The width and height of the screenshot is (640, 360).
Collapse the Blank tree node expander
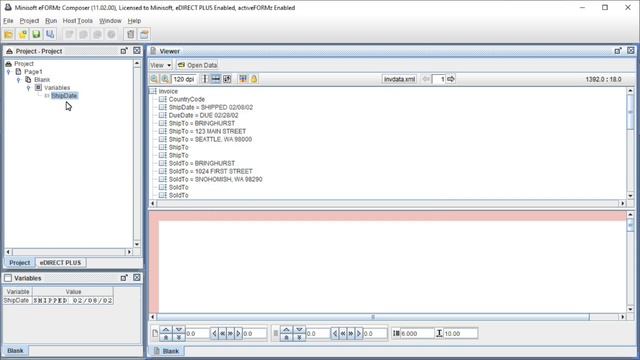click(18, 80)
